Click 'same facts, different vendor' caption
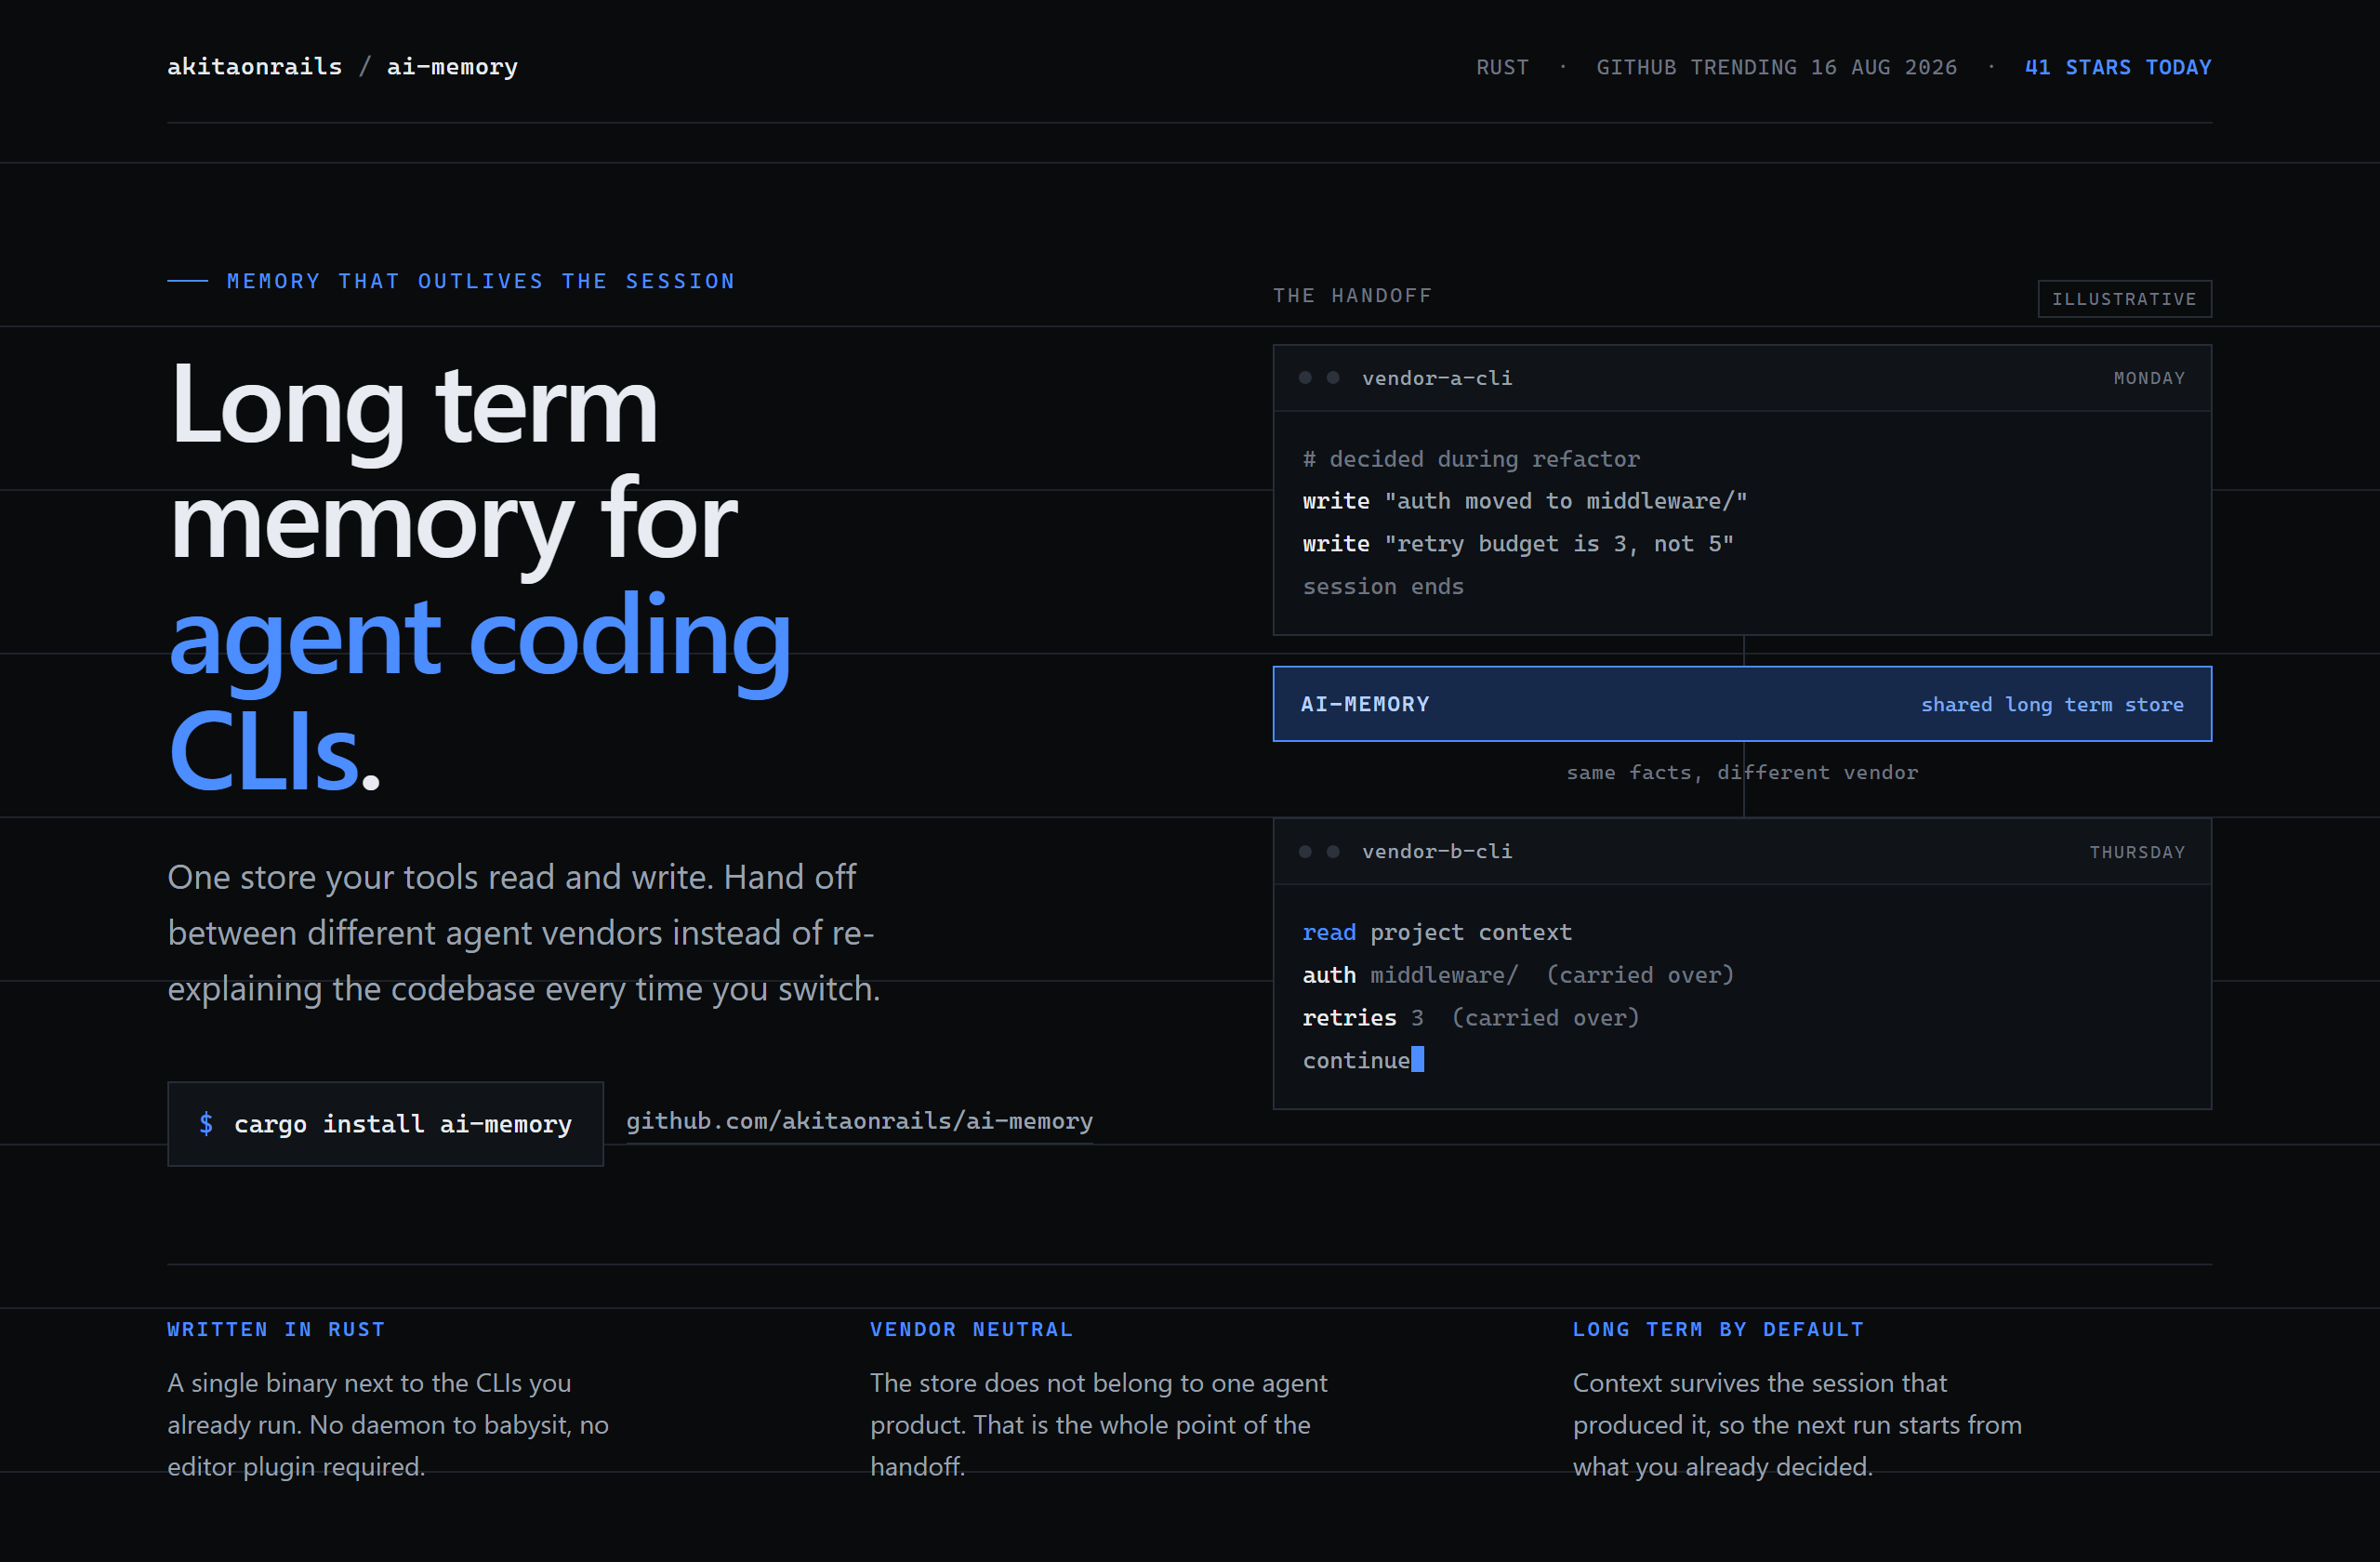This screenshot has height=1562, width=2380. click(x=1742, y=772)
